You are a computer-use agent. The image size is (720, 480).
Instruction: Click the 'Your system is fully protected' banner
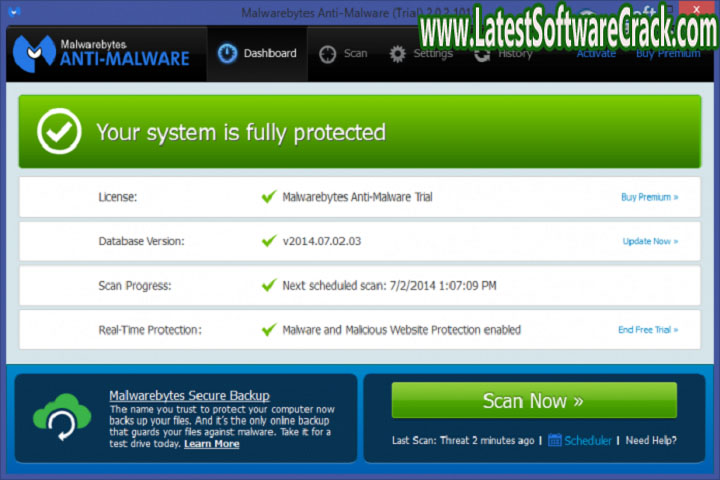coord(360,132)
